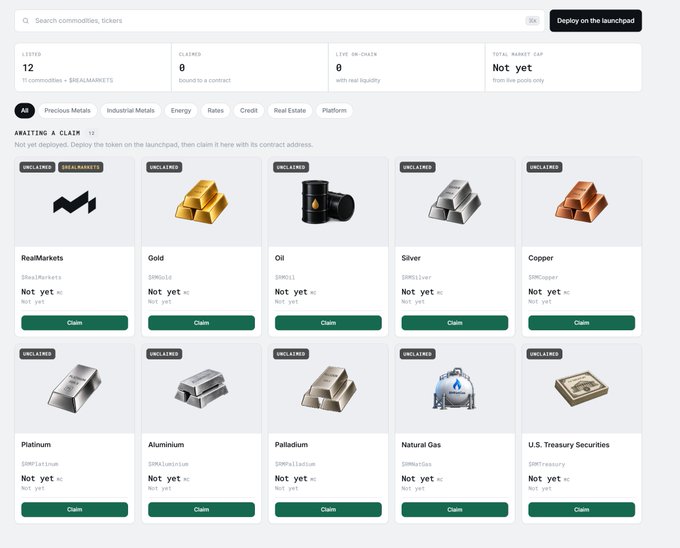Click the UNCLAIMED badge on Platinum card
This screenshot has width=680, height=548.
click(37, 354)
